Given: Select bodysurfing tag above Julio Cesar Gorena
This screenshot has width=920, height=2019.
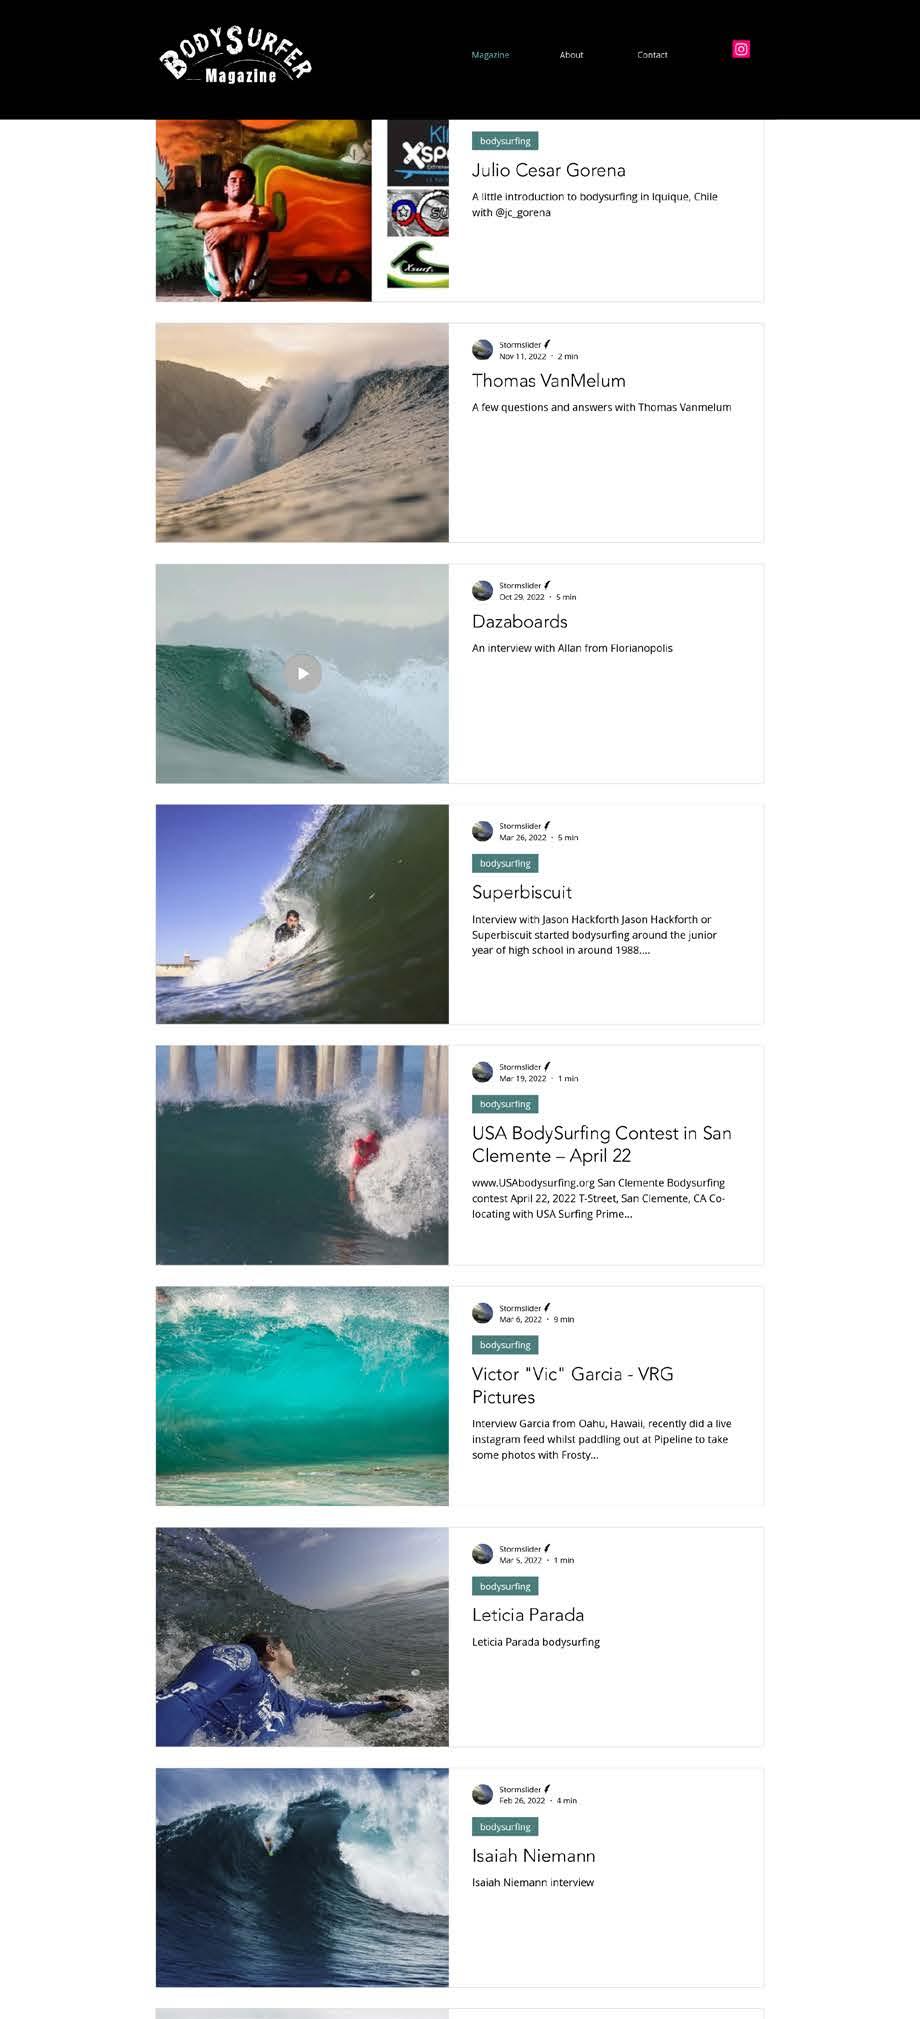Looking at the screenshot, I should (505, 141).
